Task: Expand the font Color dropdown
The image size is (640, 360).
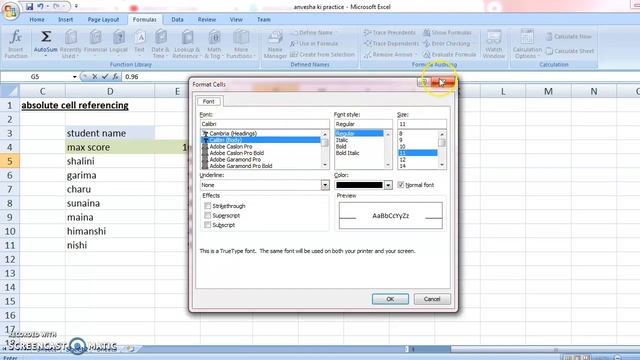Action: click(x=388, y=185)
